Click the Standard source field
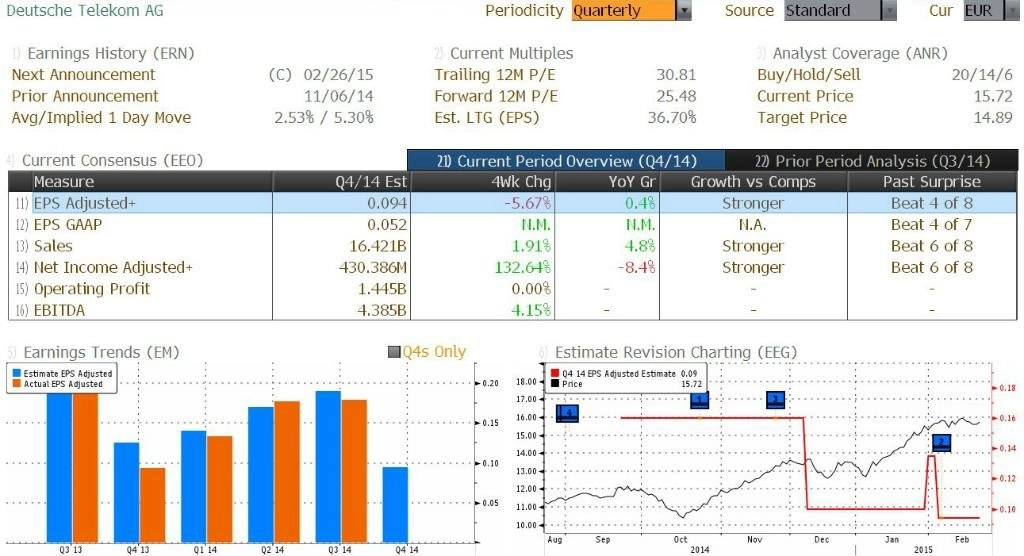 (x=833, y=10)
